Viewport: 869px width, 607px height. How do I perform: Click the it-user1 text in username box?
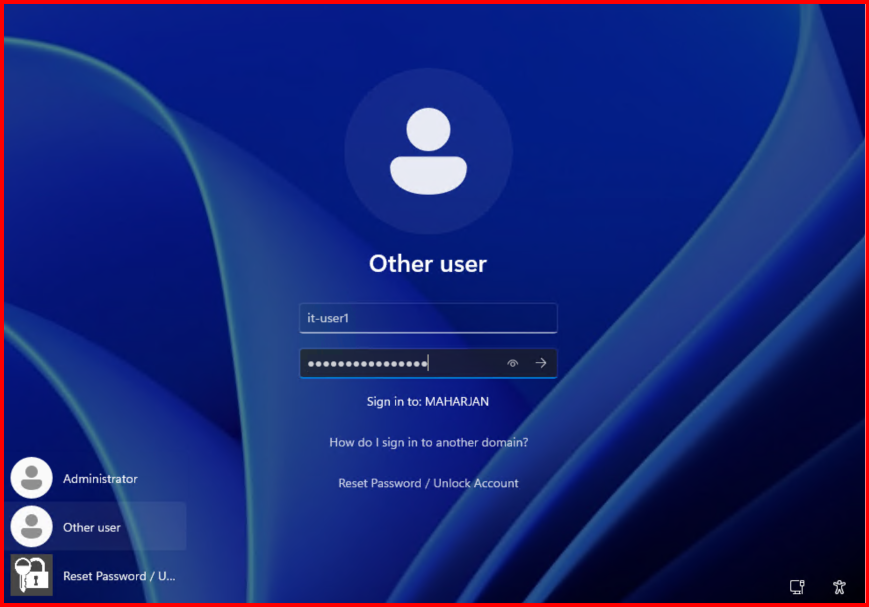point(328,319)
